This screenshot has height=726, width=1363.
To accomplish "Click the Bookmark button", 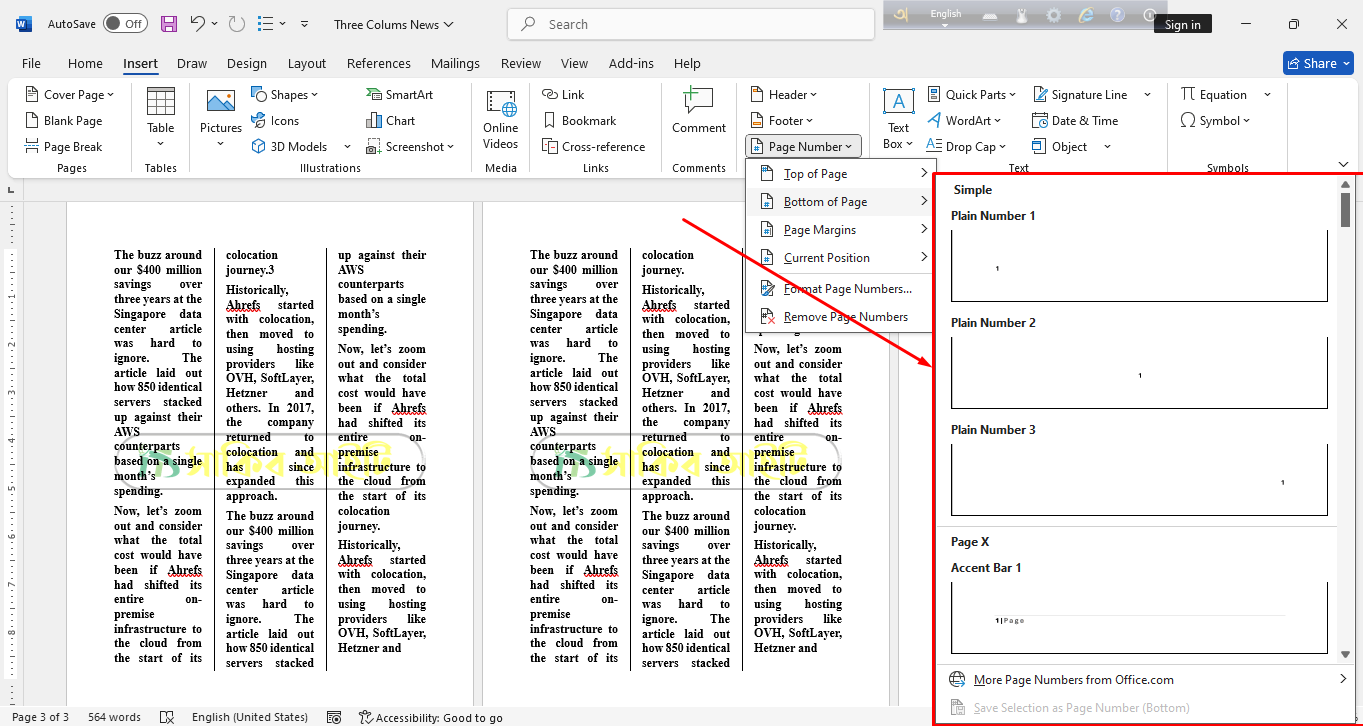I will click(x=579, y=121).
